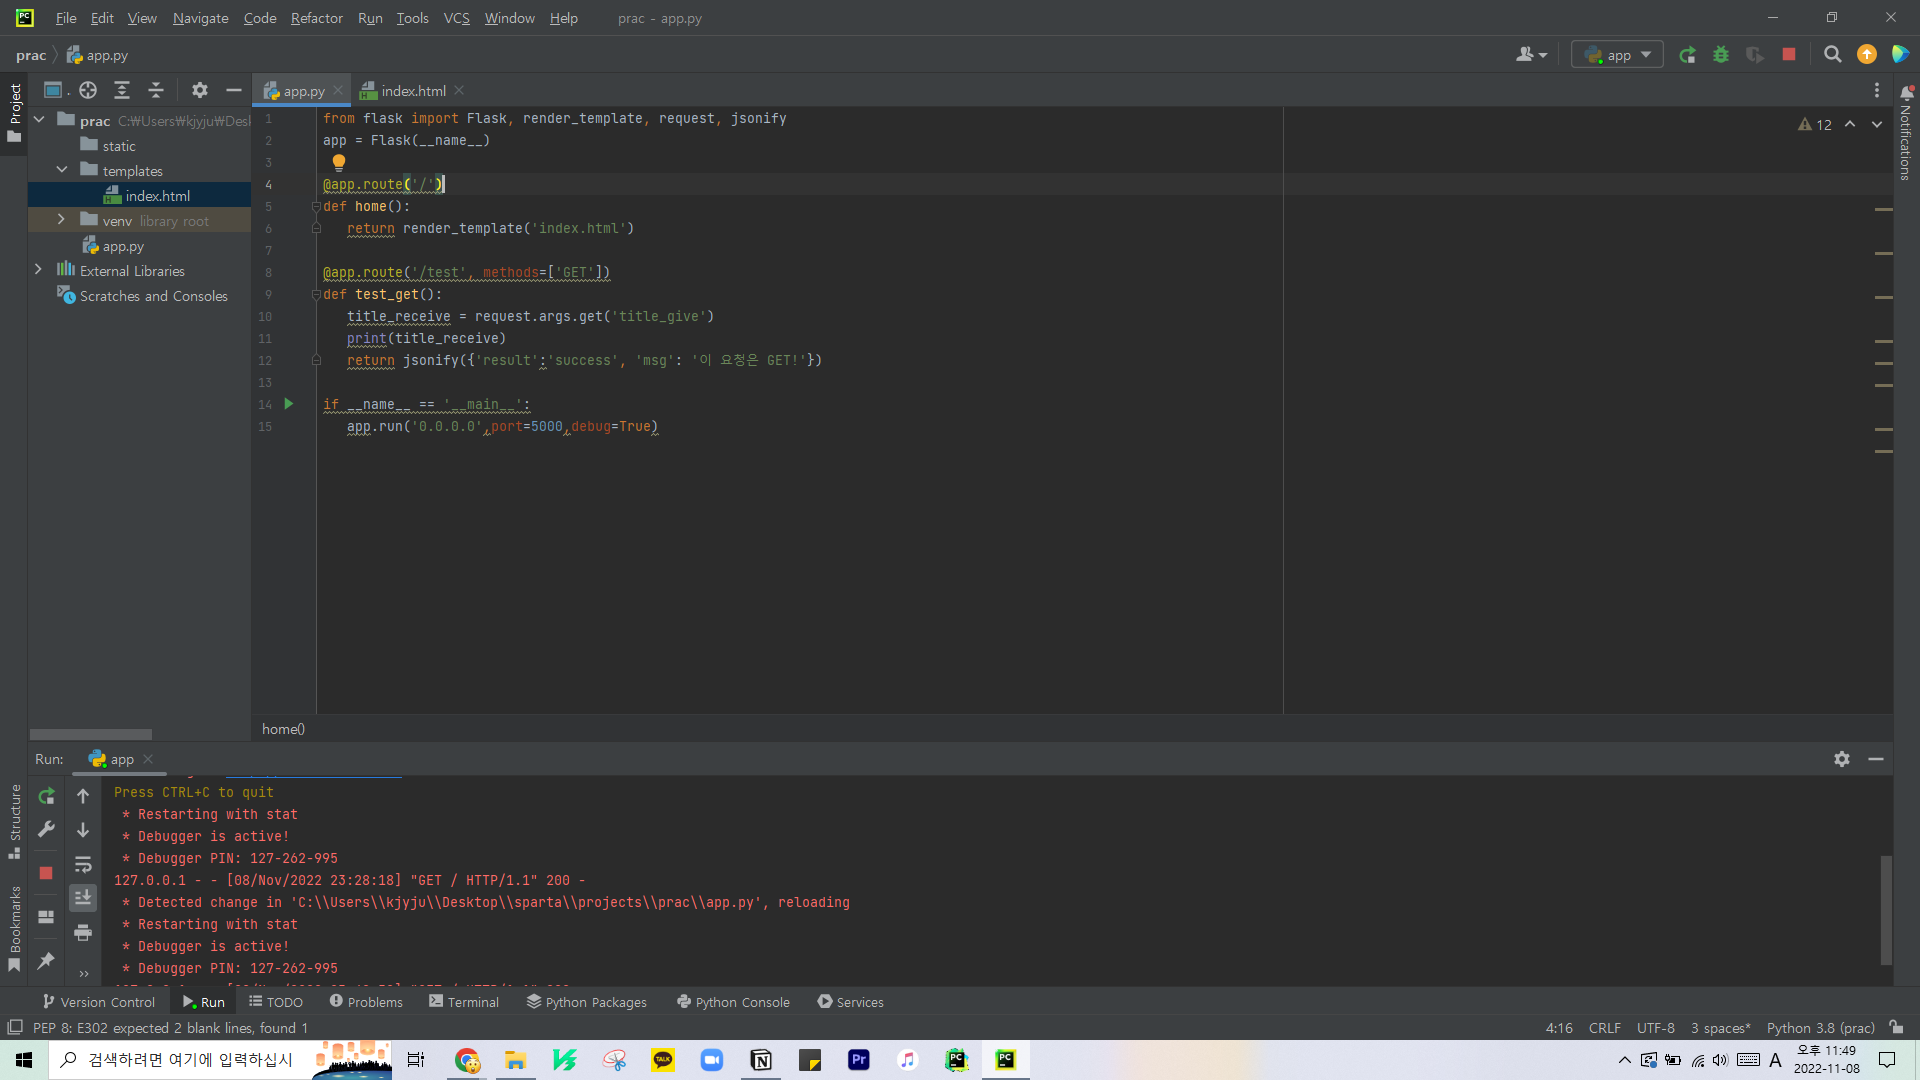Go to next highlighted warning arrow
This screenshot has width=1920, height=1080.
tap(1877, 124)
